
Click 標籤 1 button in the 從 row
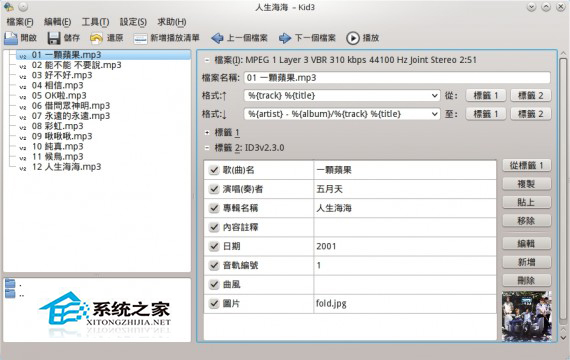tap(486, 96)
